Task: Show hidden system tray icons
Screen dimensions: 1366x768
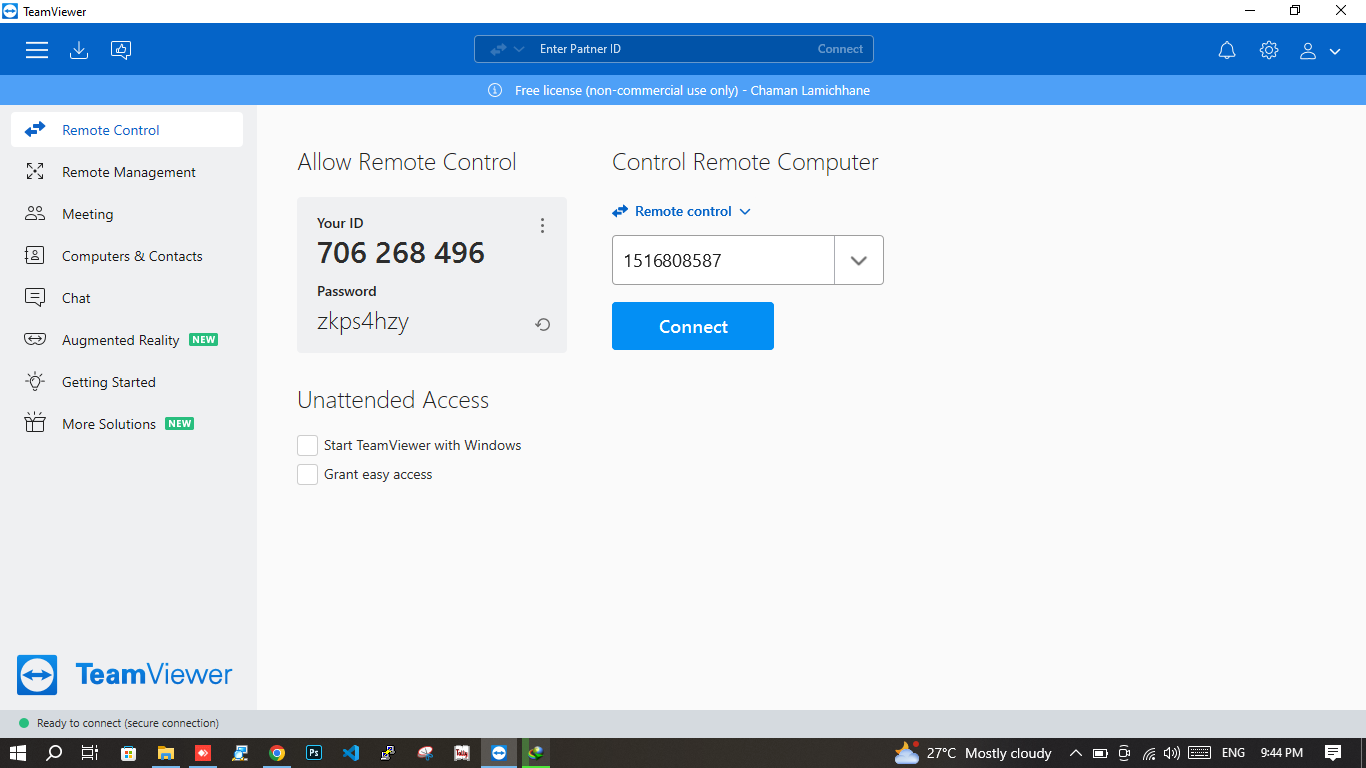Action: (1076, 753)
